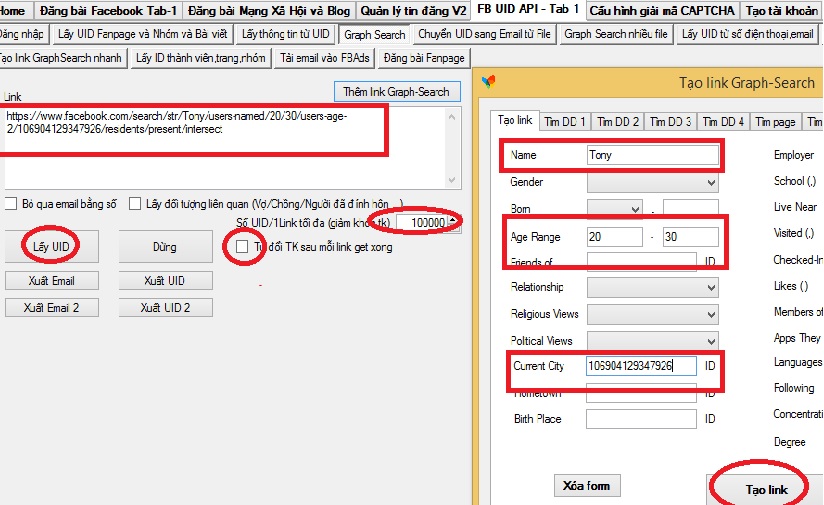Switch to Tìm DD 3 tab

coord(670,122)
